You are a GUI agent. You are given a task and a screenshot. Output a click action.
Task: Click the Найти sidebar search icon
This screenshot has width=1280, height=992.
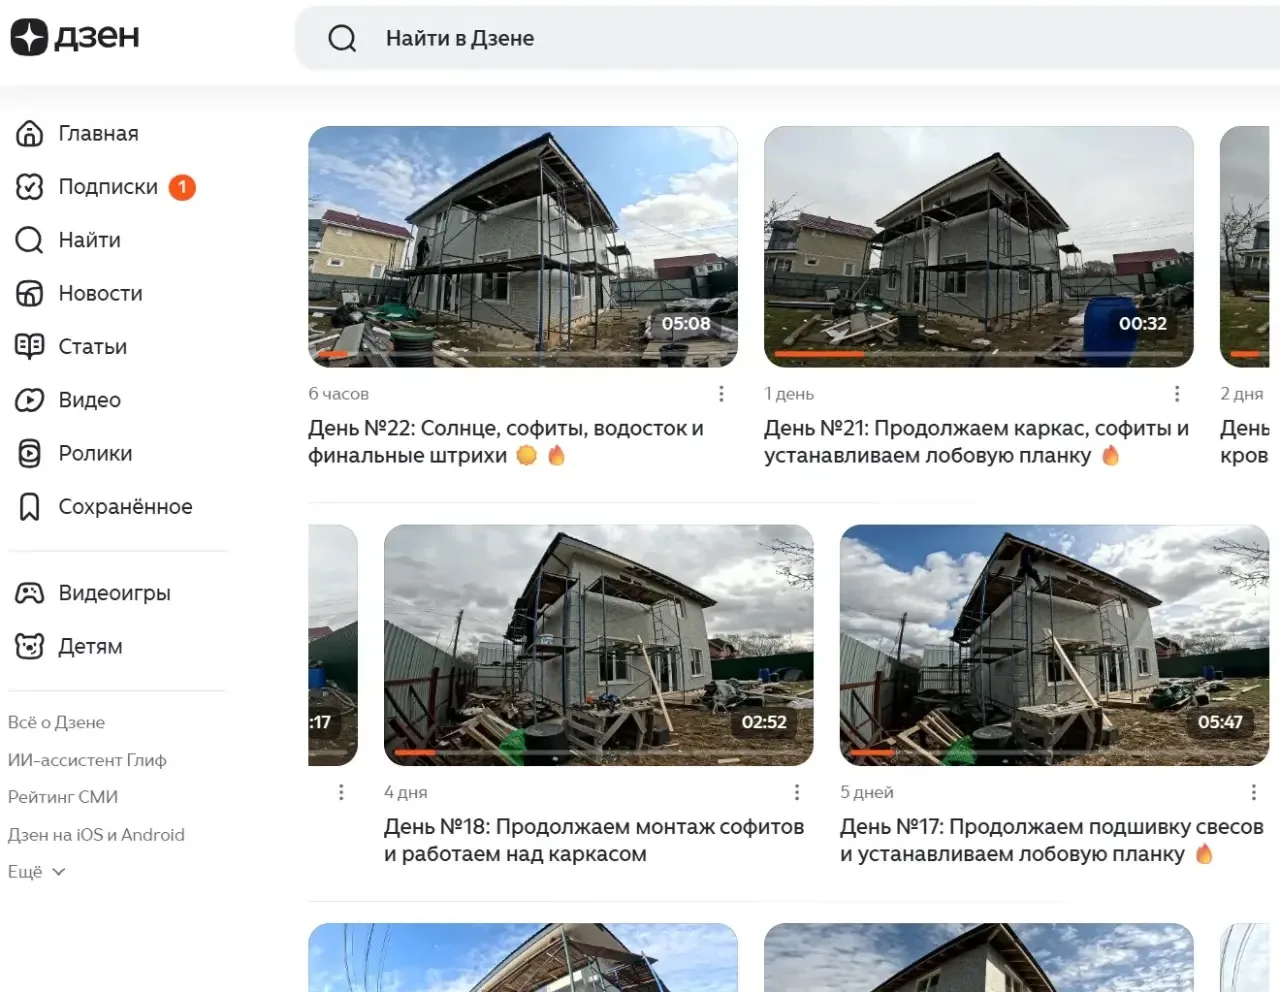click(30, 240)
